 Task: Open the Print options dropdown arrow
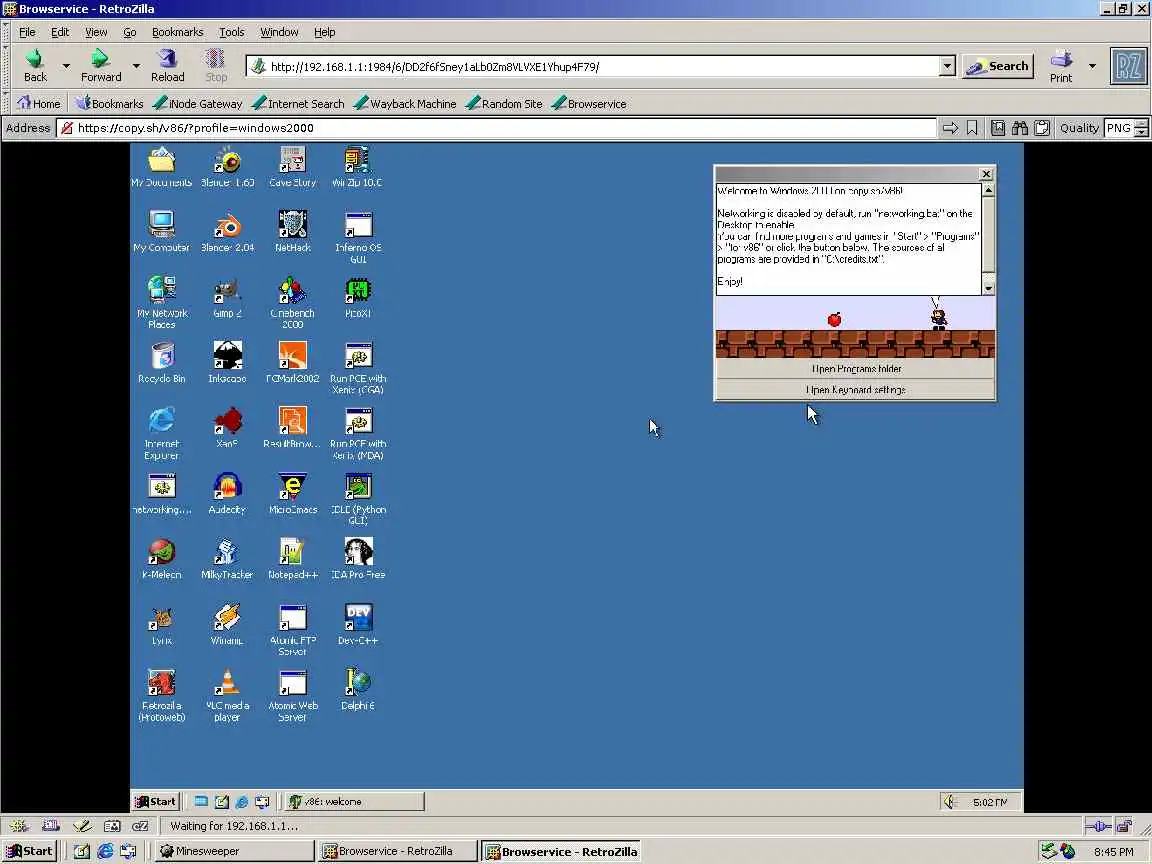coord(1092,66)
